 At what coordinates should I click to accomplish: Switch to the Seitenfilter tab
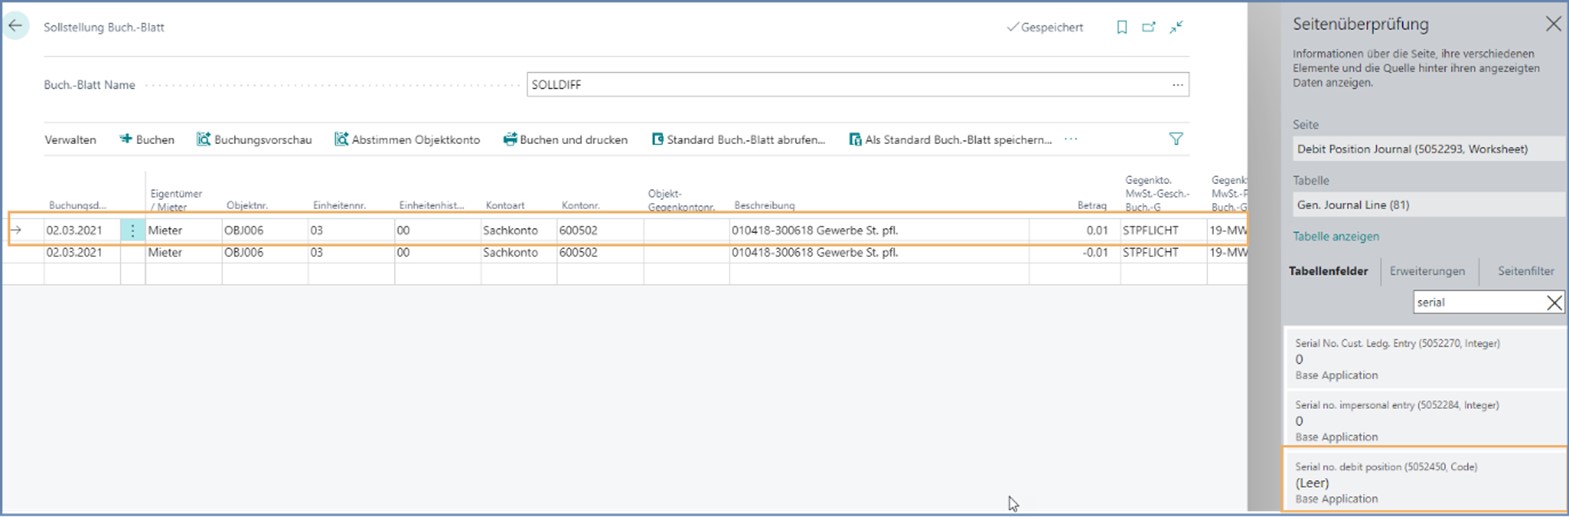pos(1525,271)
